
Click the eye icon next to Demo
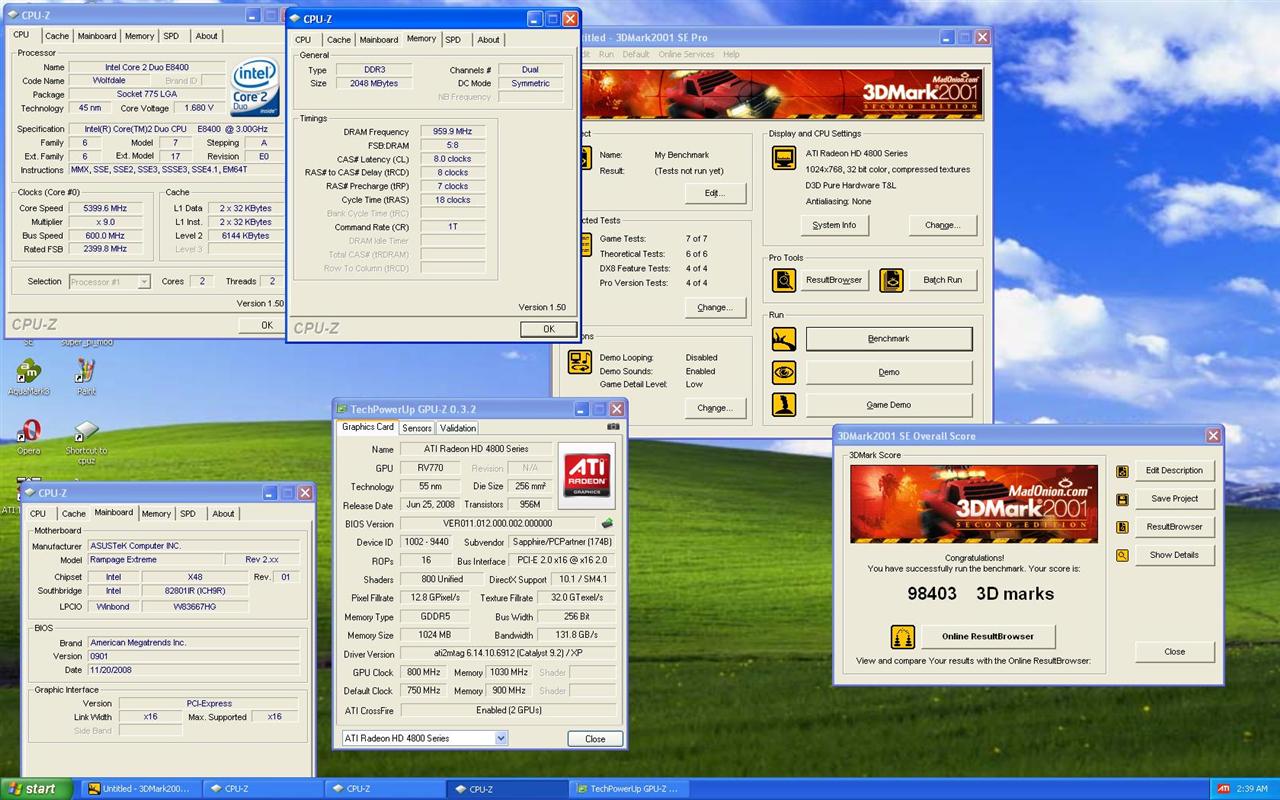pyautogui.click(x=783, y=372)
